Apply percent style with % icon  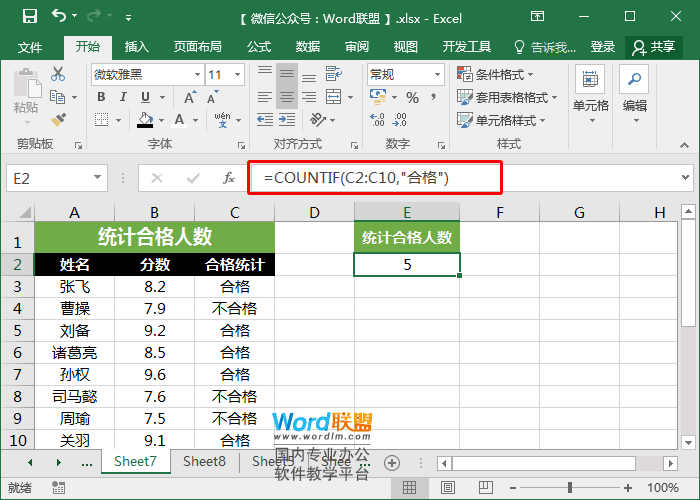pyautogui.click(x=412, y=98)
